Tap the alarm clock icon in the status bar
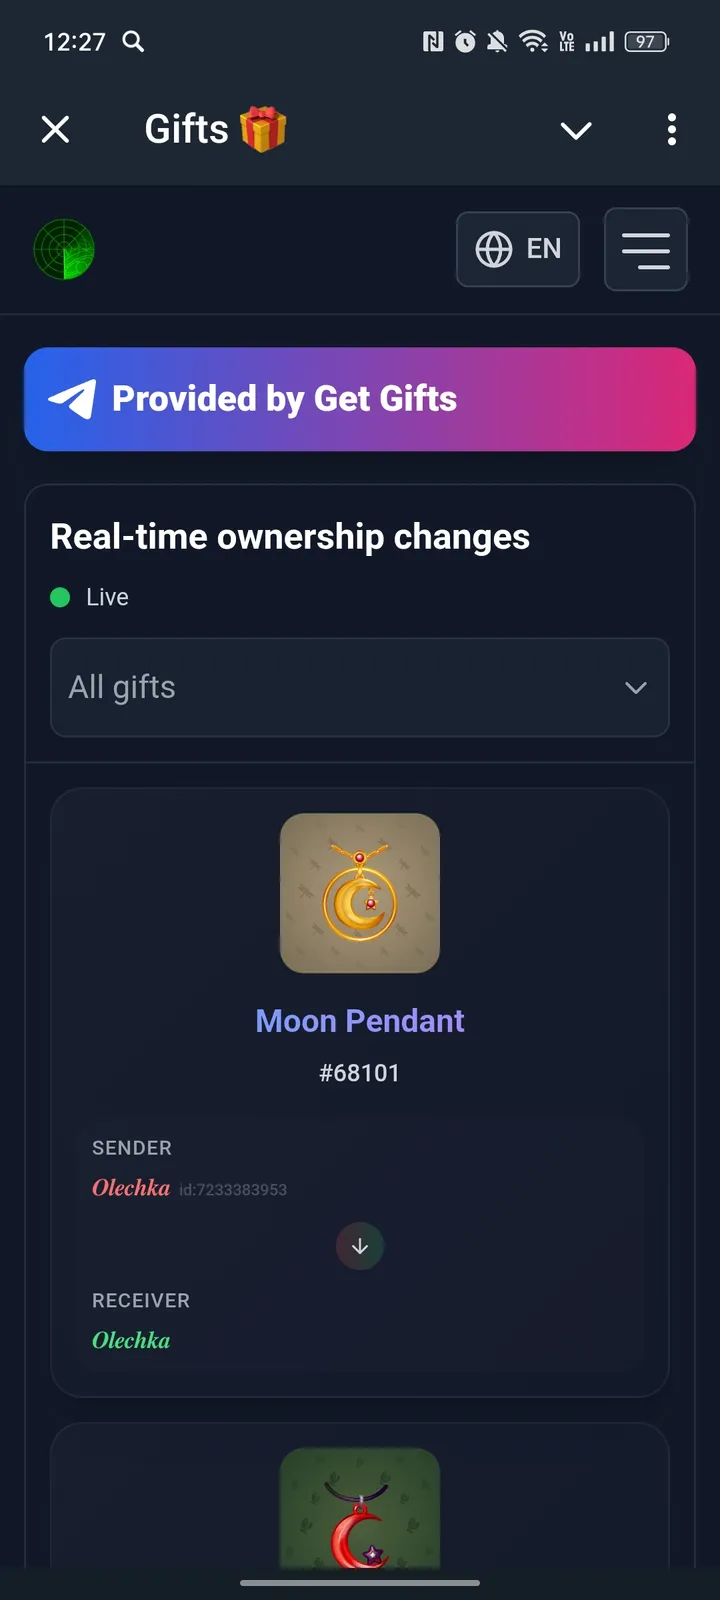 [465, 42]
